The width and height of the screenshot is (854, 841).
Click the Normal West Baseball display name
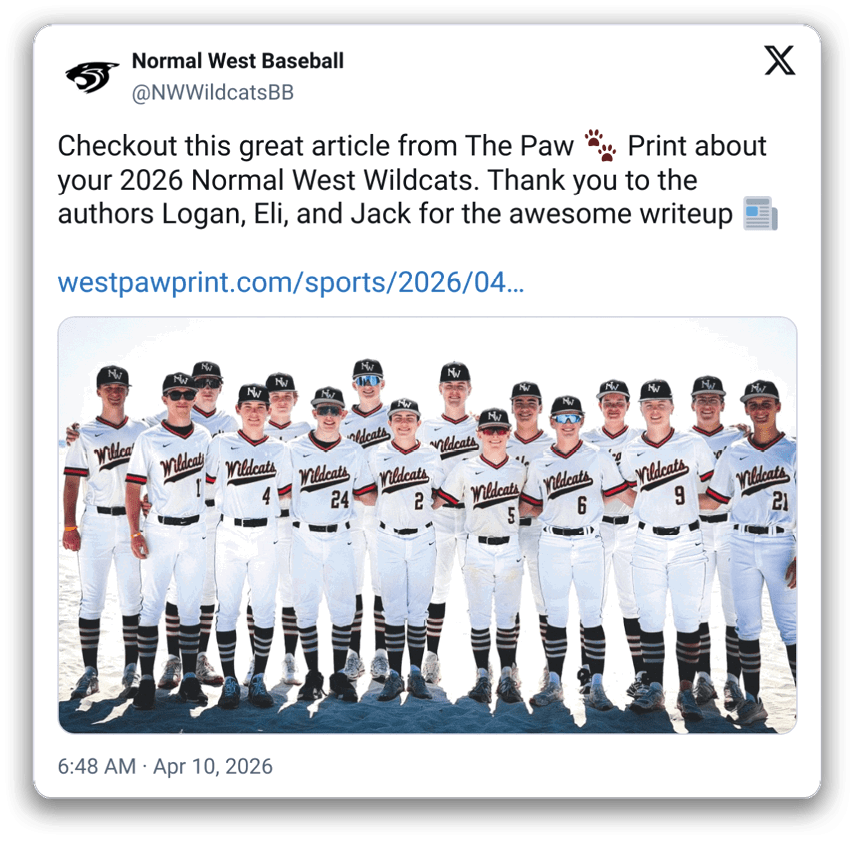(x=237, y=61)
